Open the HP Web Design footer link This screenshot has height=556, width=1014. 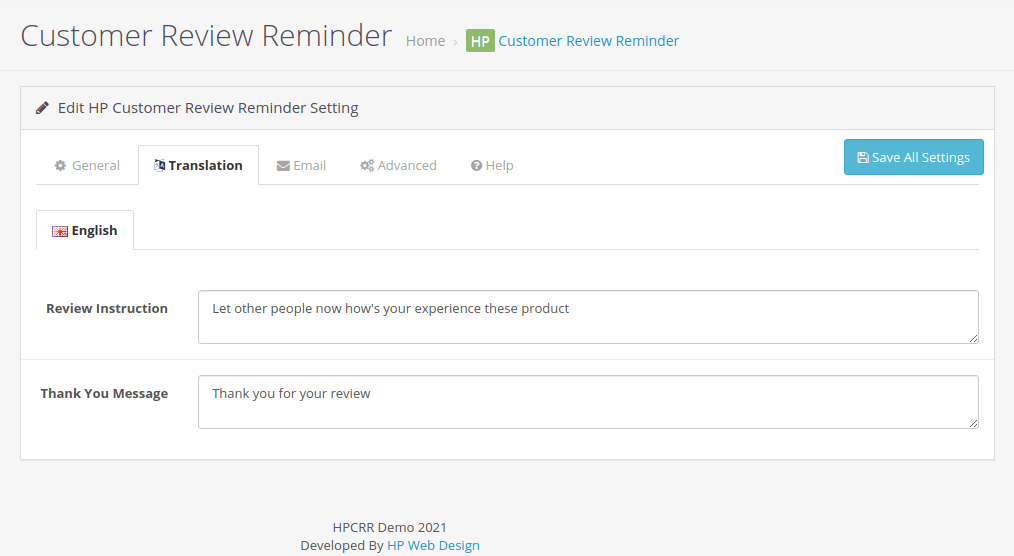click(433, 545)
